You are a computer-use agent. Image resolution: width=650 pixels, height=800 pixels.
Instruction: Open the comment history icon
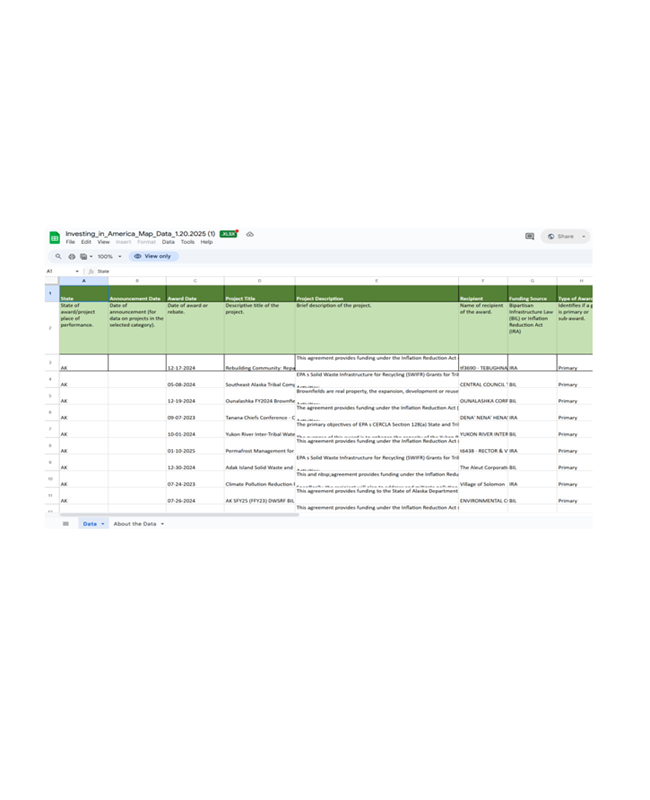coord(529,237)
